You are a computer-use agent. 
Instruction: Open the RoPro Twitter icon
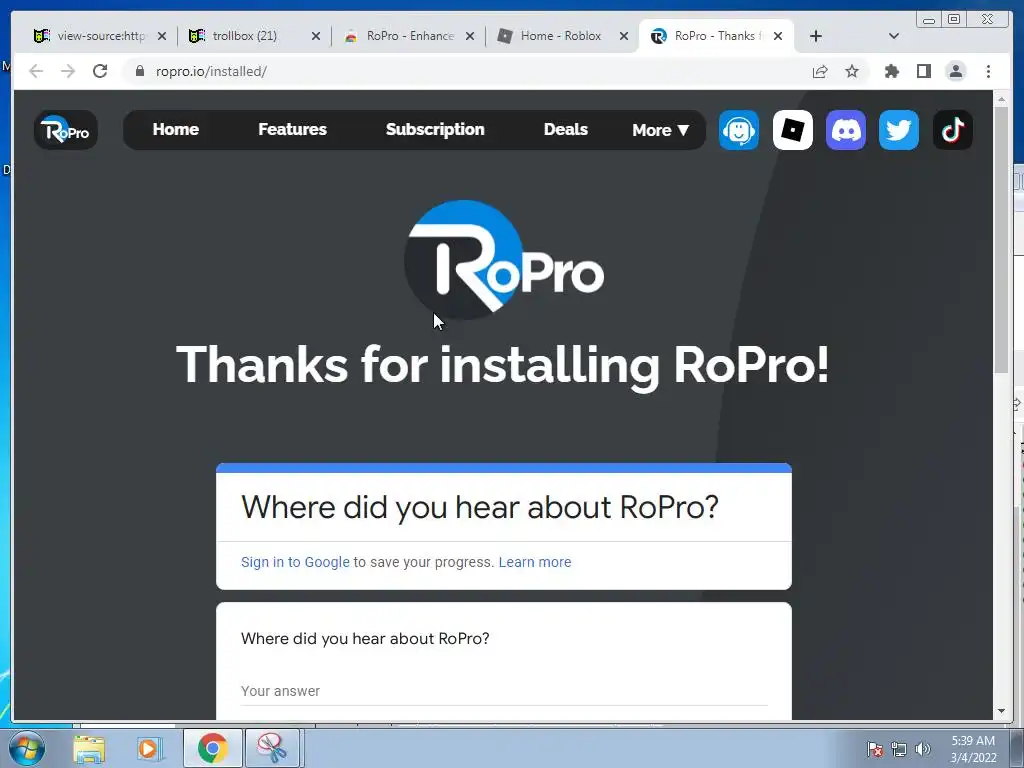(x=899, y=130)
